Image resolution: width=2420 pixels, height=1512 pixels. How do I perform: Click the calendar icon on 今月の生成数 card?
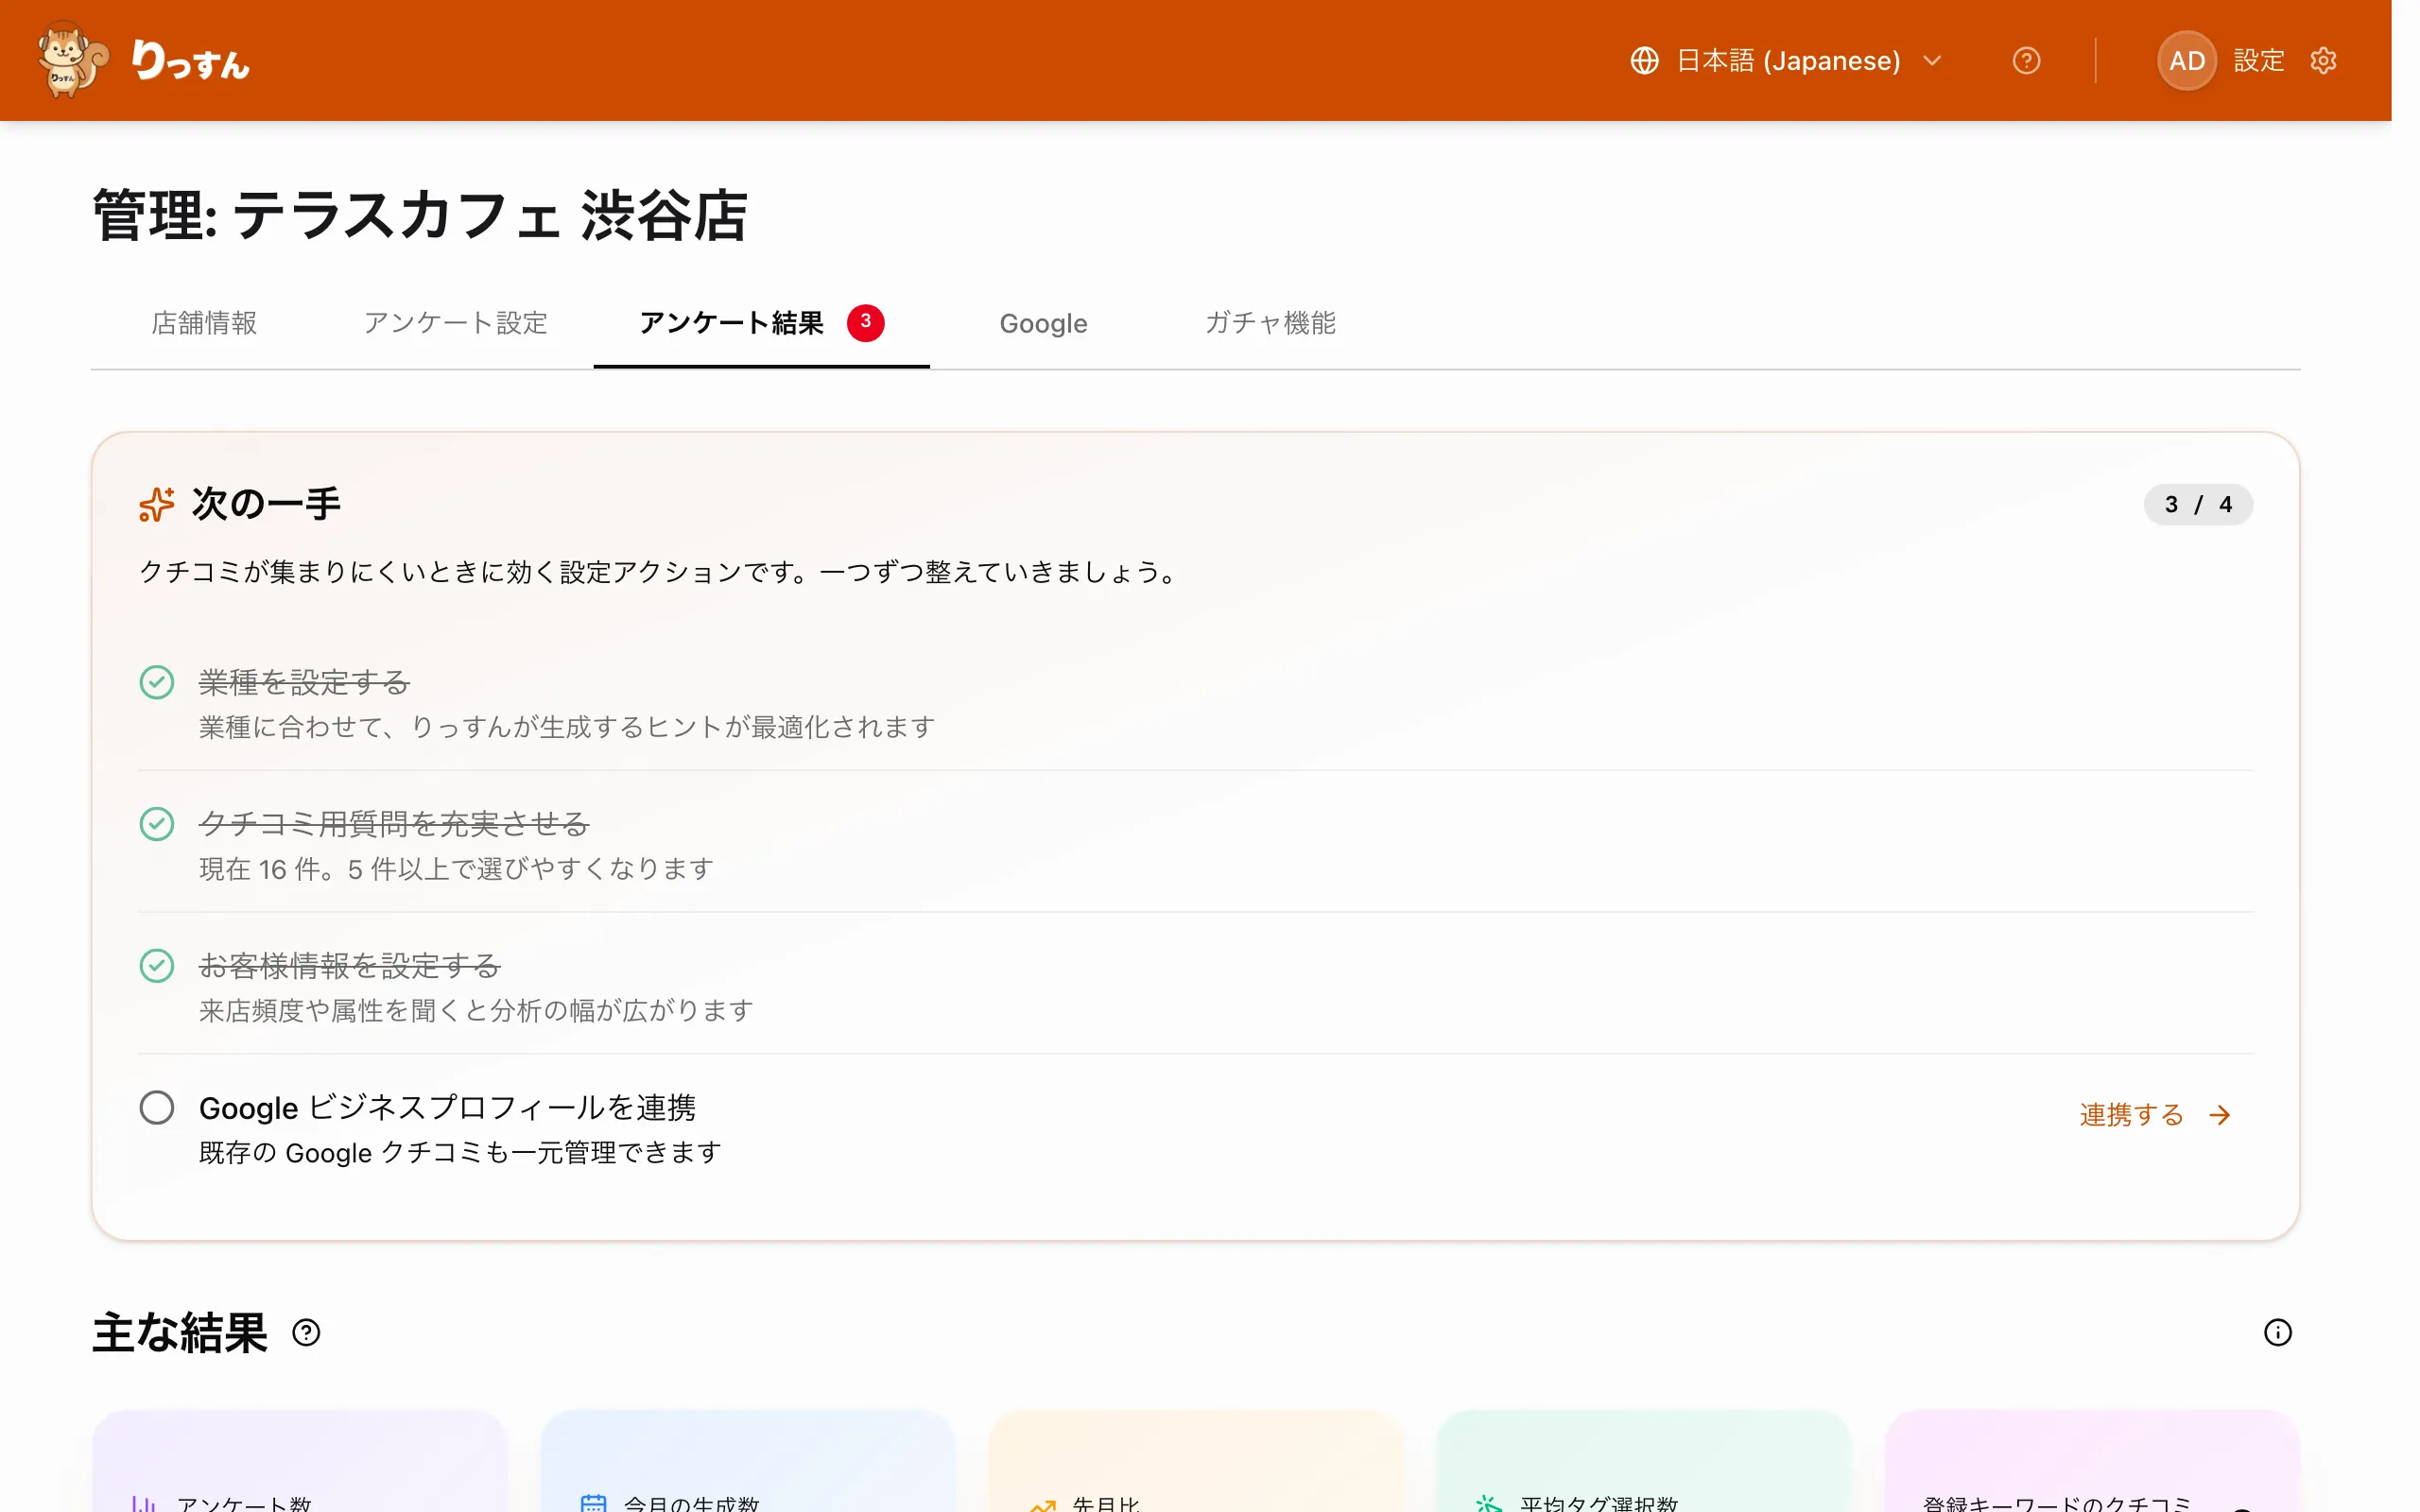pyautogui.click(x=593, y=1503)
